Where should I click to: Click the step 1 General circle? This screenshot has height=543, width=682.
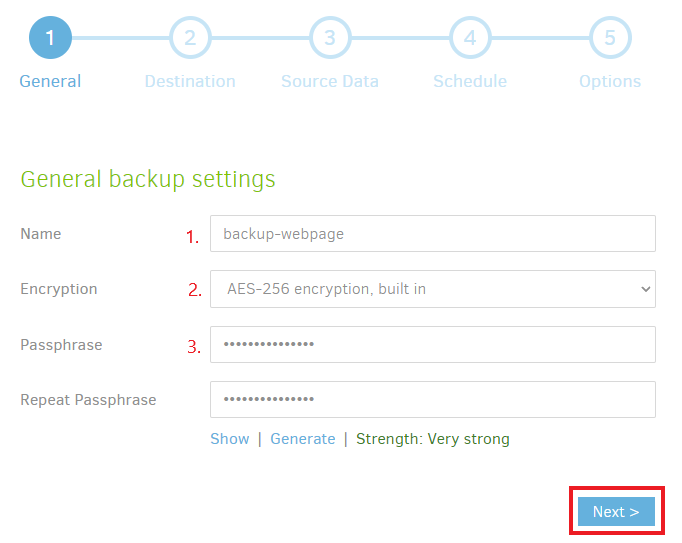click(x=50, y=38)
